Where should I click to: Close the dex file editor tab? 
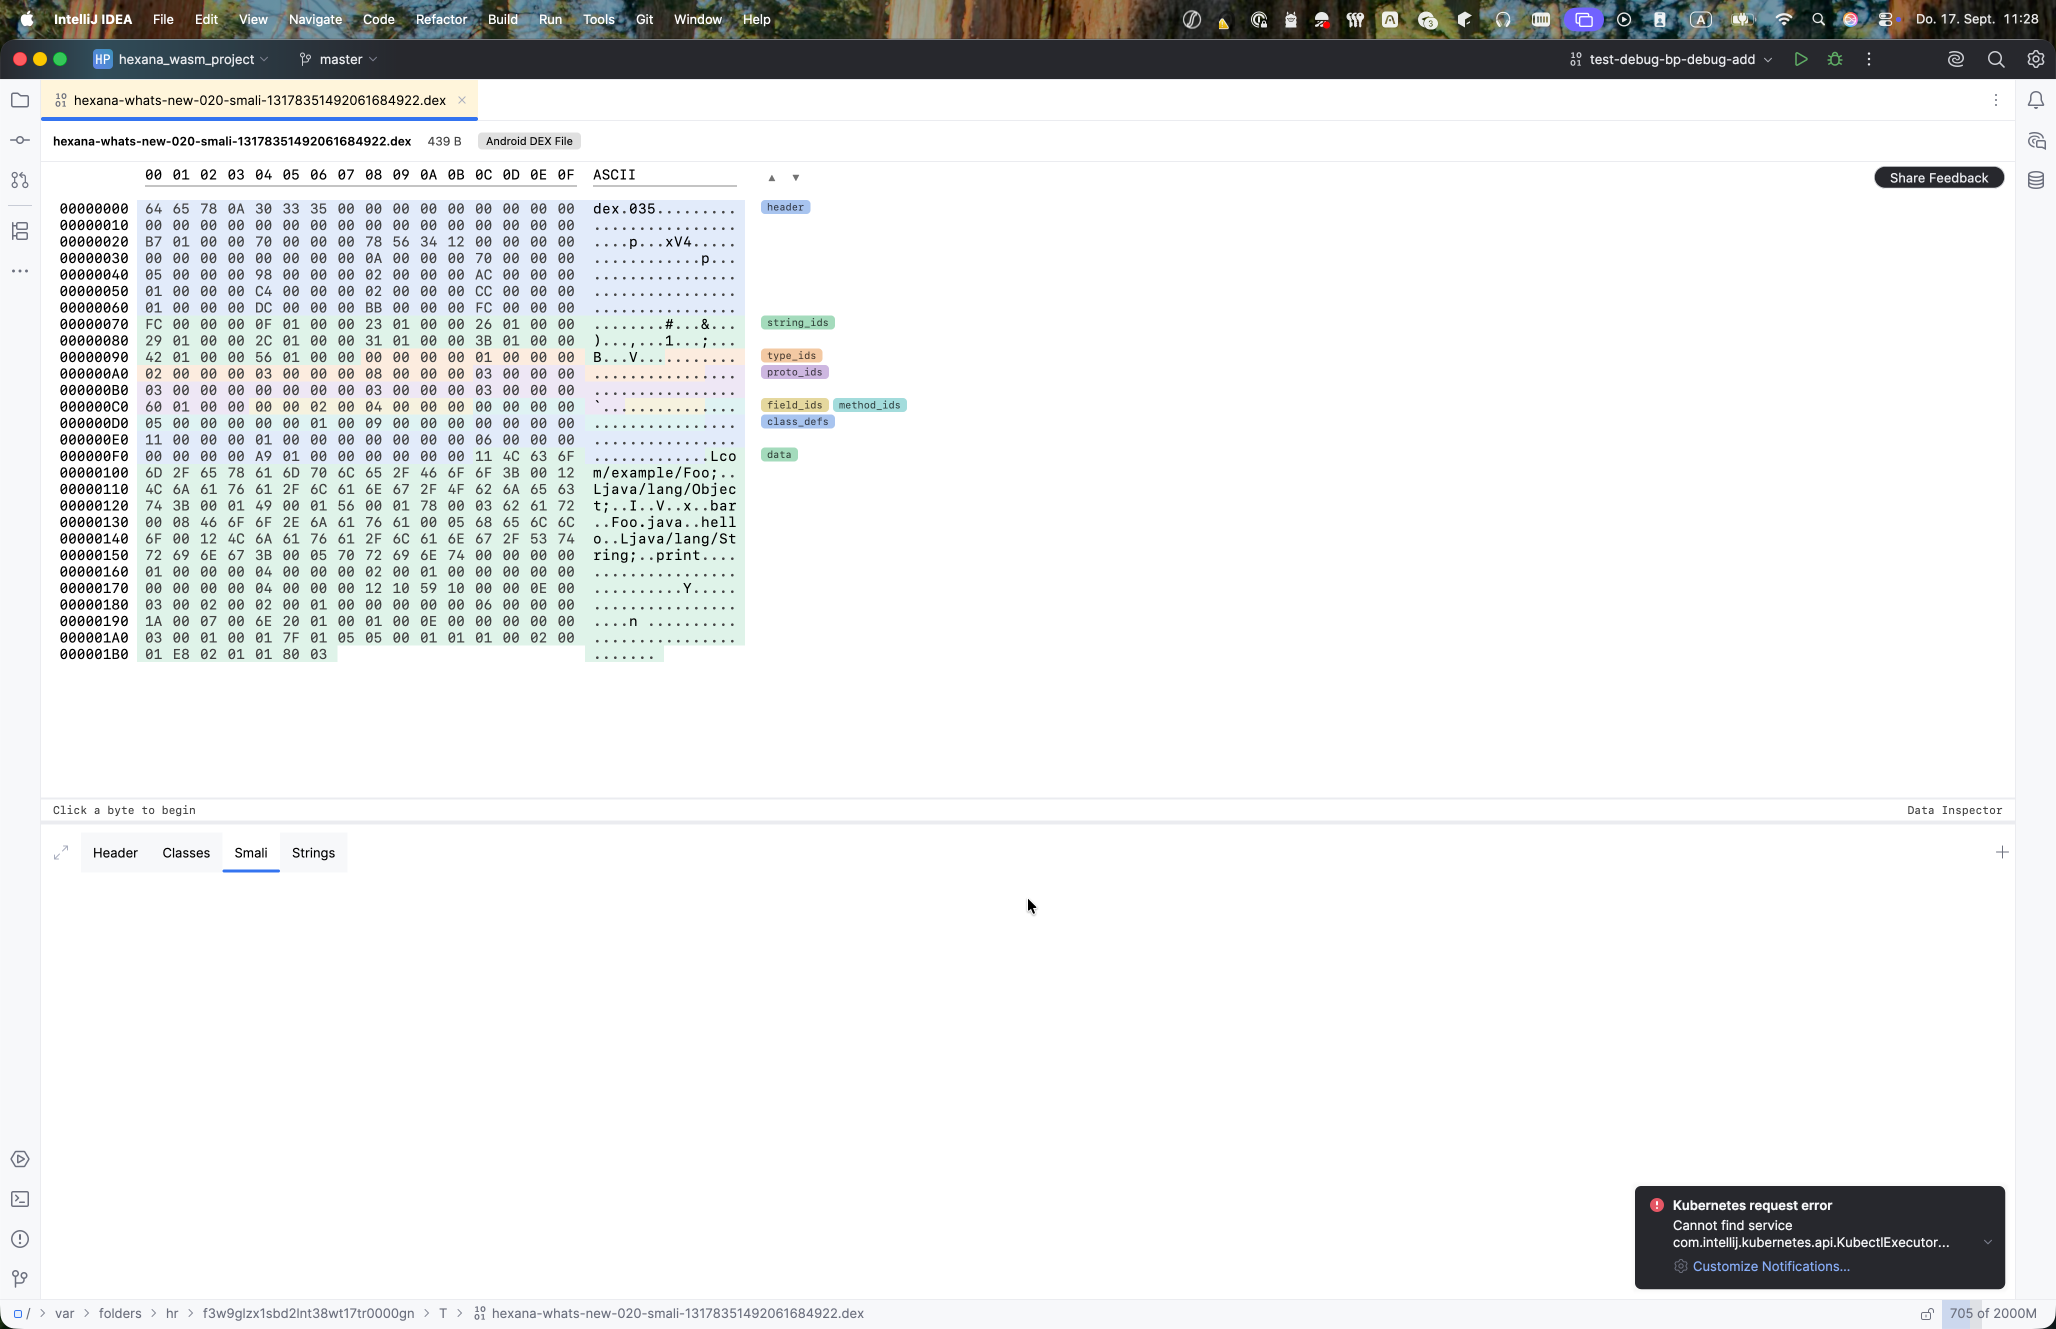coord(462,100)
